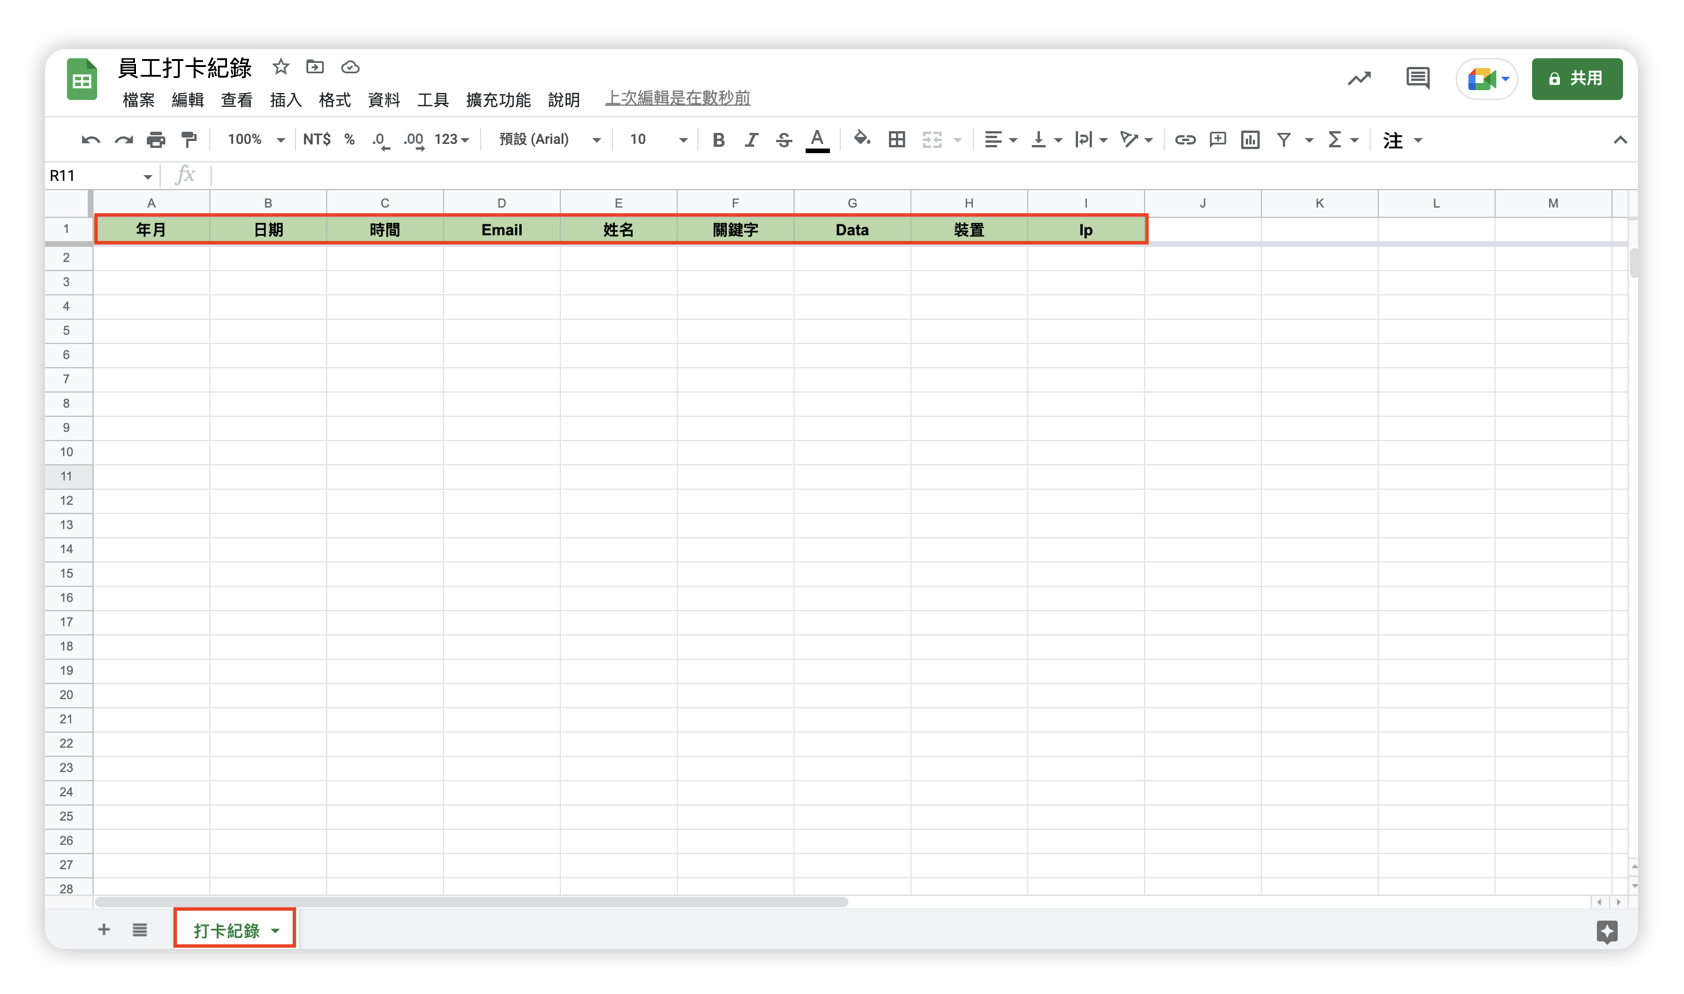This screenshot has height=994, width=1684.
Task: Toggle italic formatting
Action: 751,140
